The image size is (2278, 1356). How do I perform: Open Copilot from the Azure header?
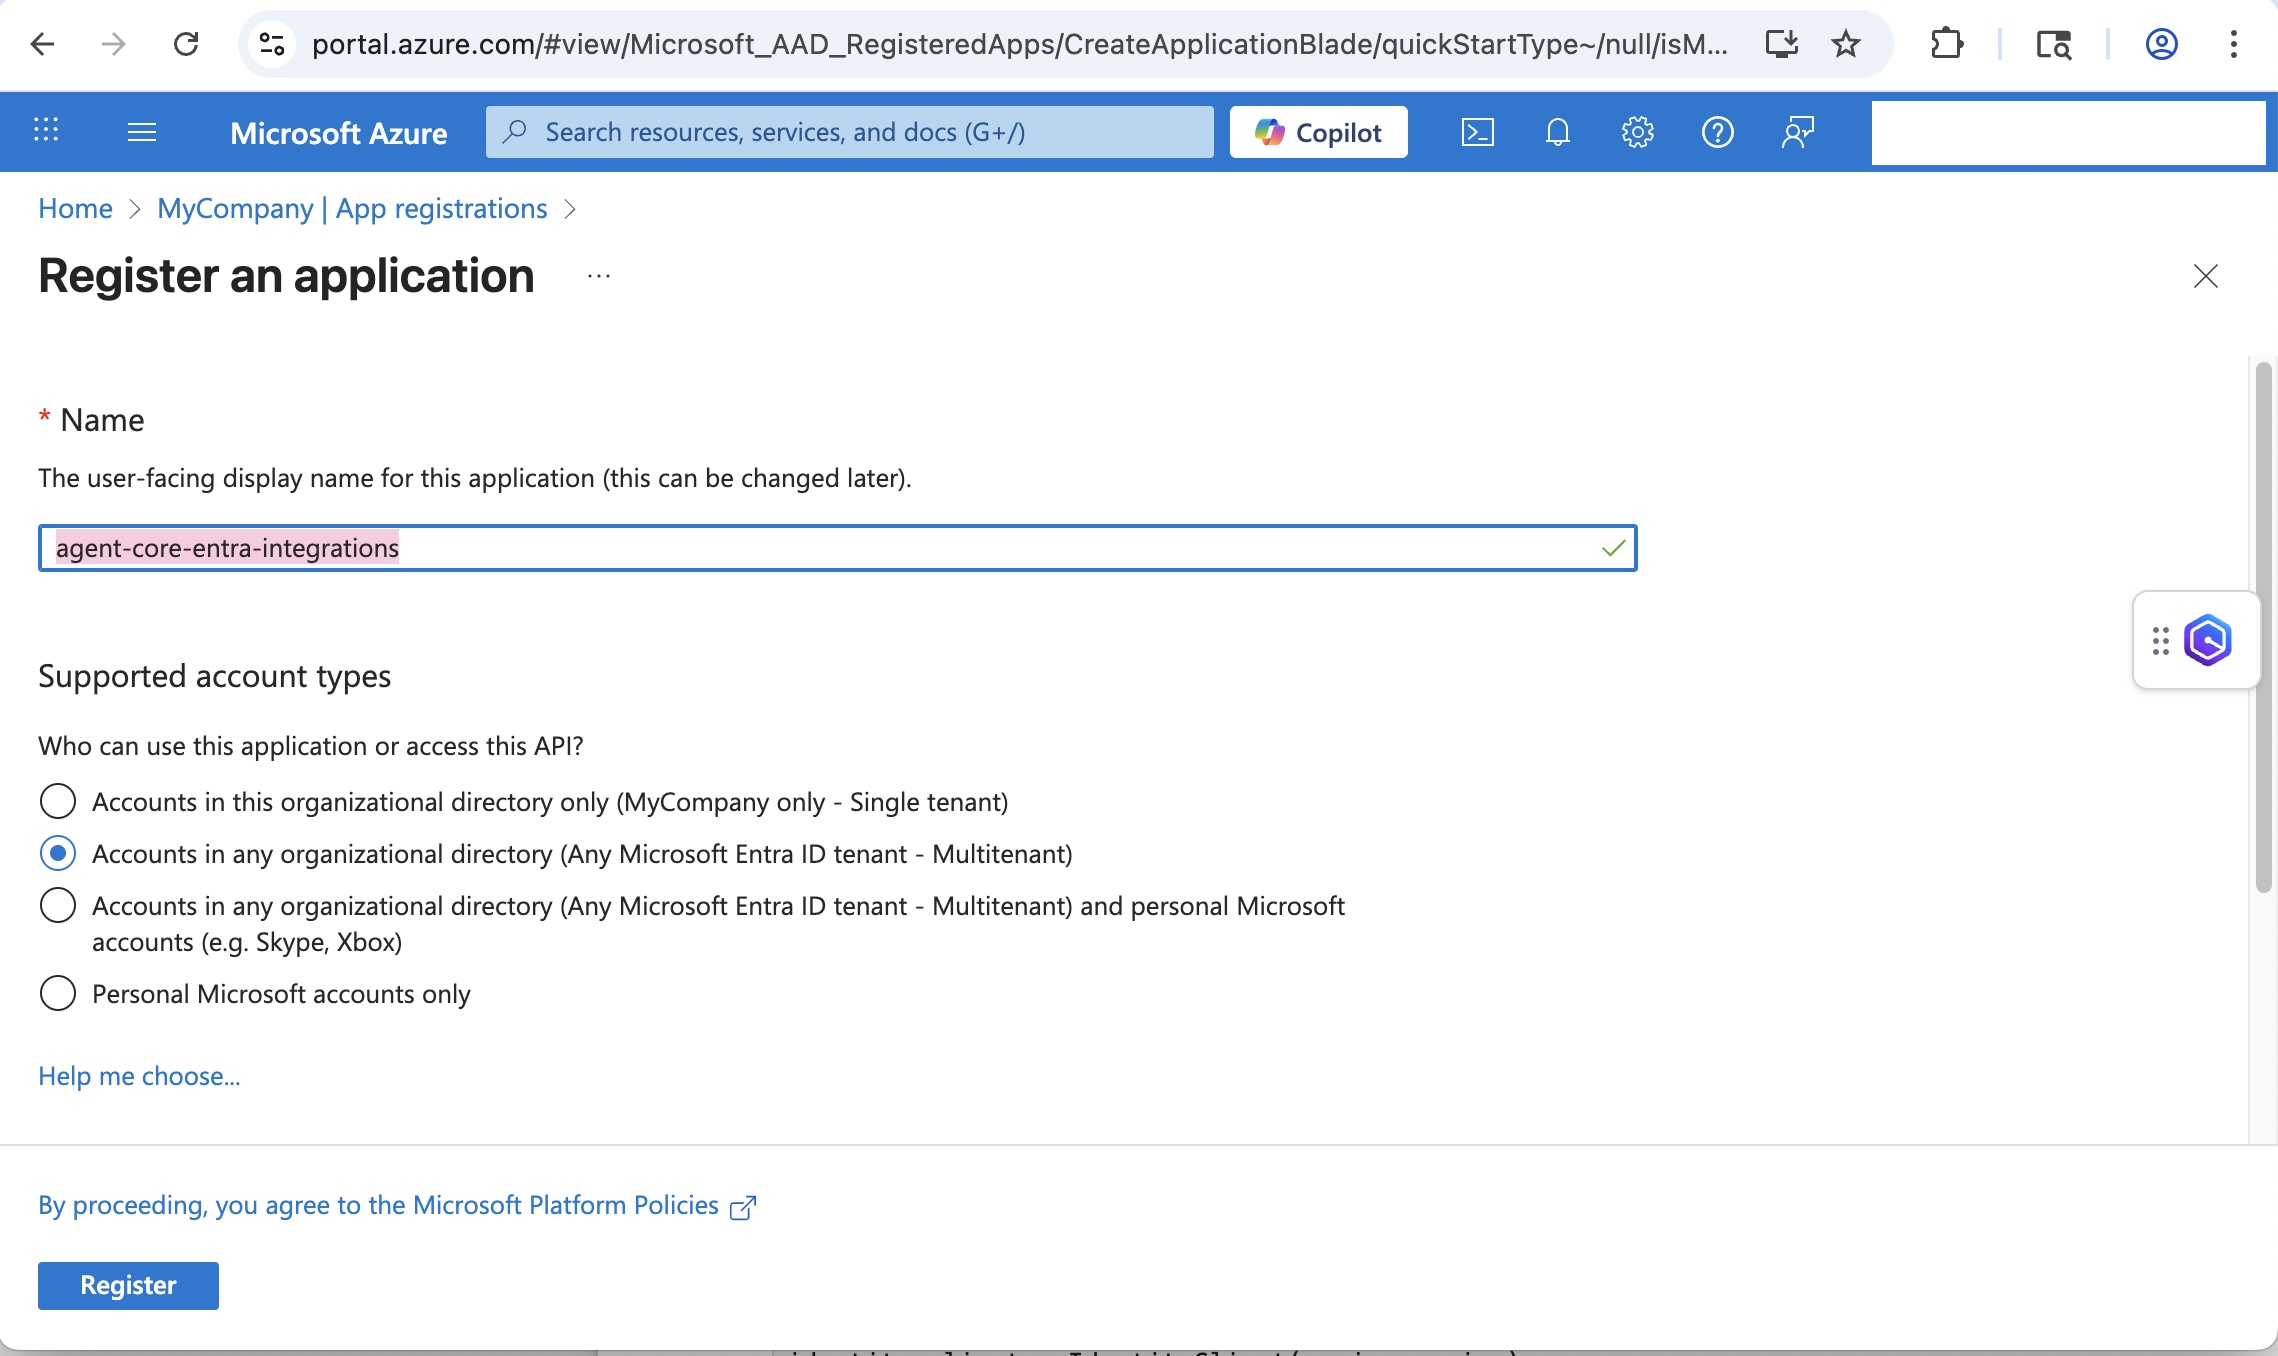1318,132
